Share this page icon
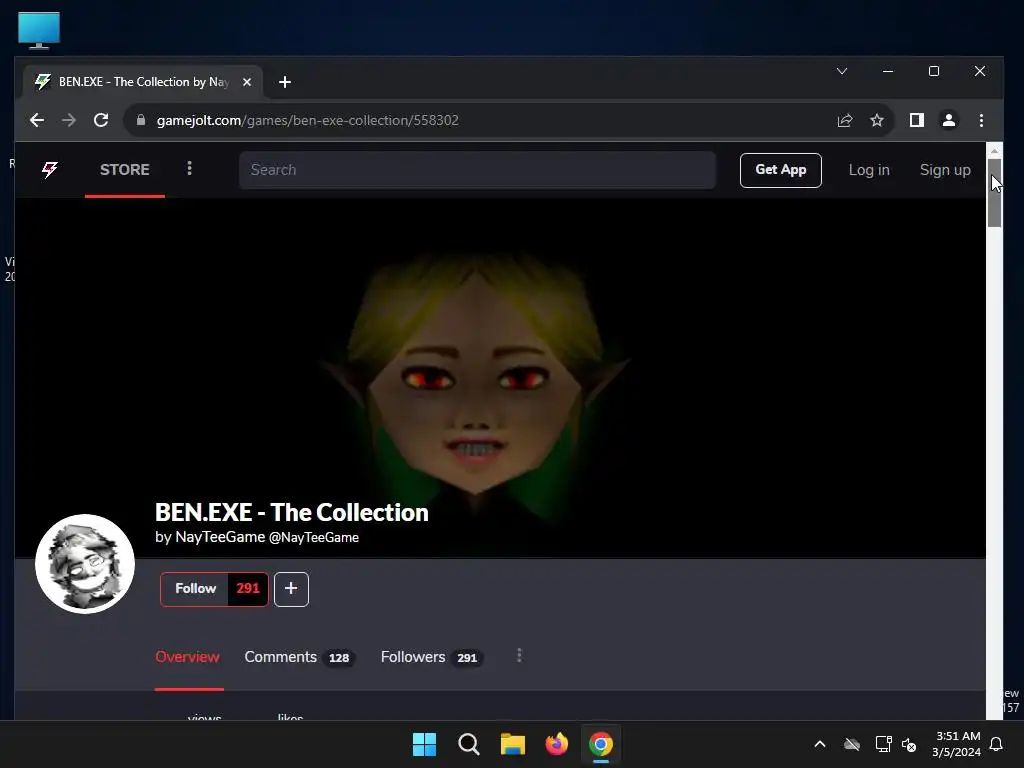This screenshot has width=1024, height=768. 845,120
